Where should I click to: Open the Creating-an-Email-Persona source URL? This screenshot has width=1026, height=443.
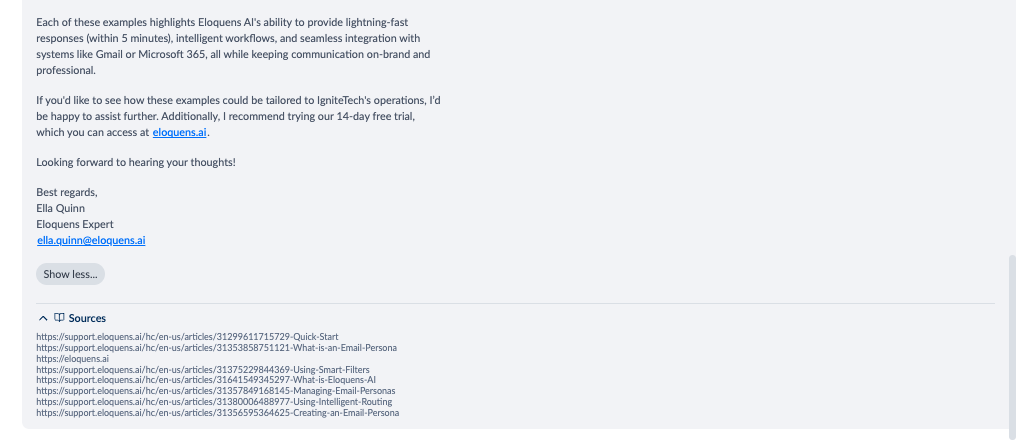tap(217, 413)
